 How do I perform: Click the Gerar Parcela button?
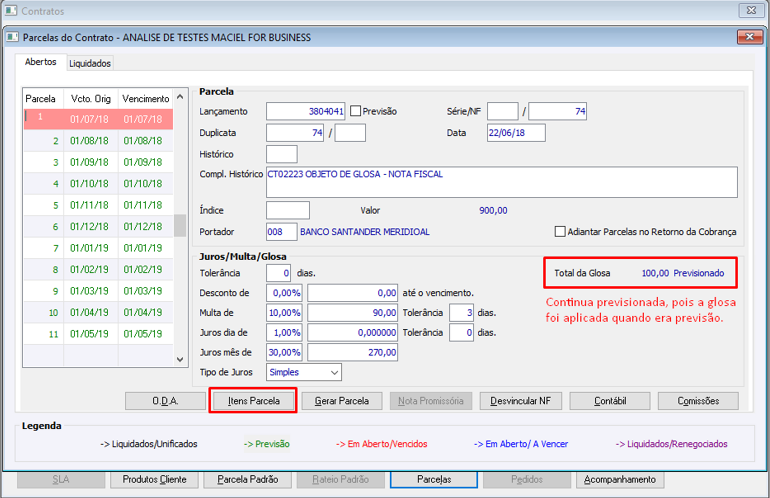click(342, 401)
